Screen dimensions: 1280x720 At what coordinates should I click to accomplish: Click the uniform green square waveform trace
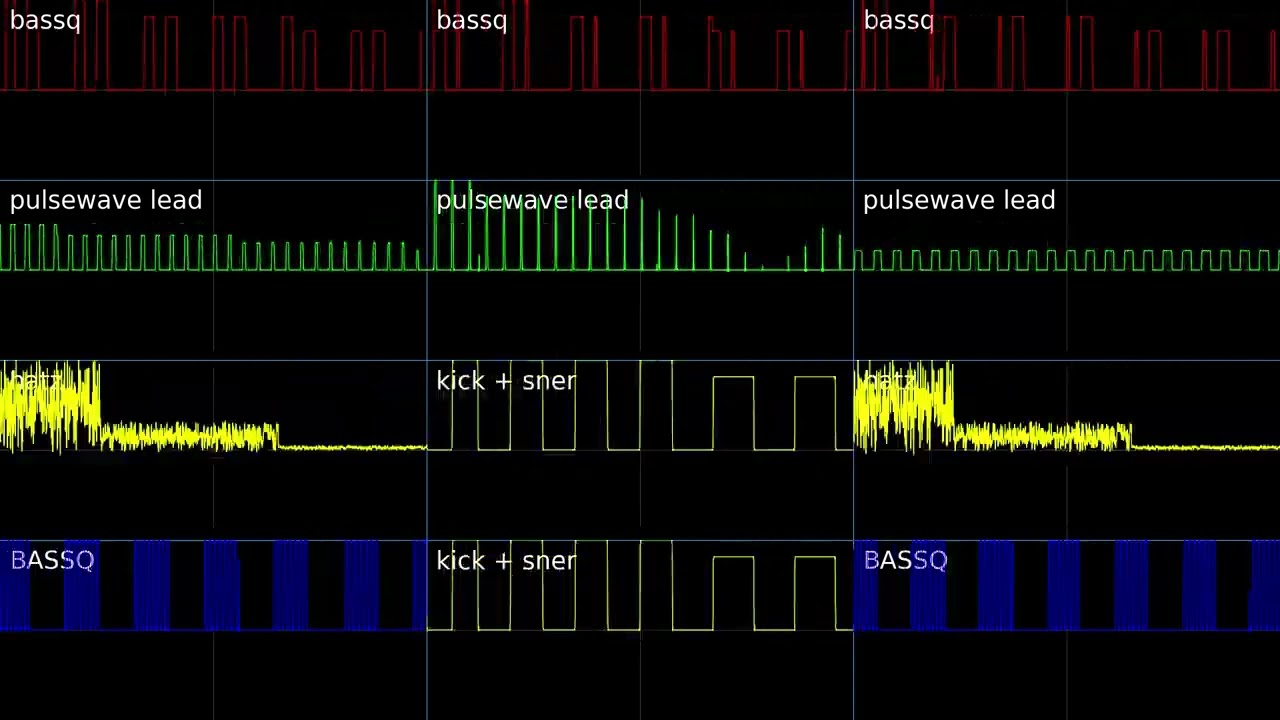pos(1066,260)
